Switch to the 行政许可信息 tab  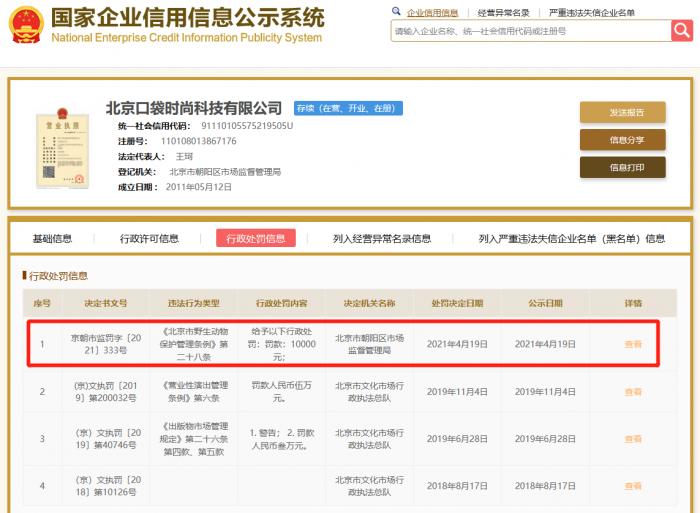149,238
